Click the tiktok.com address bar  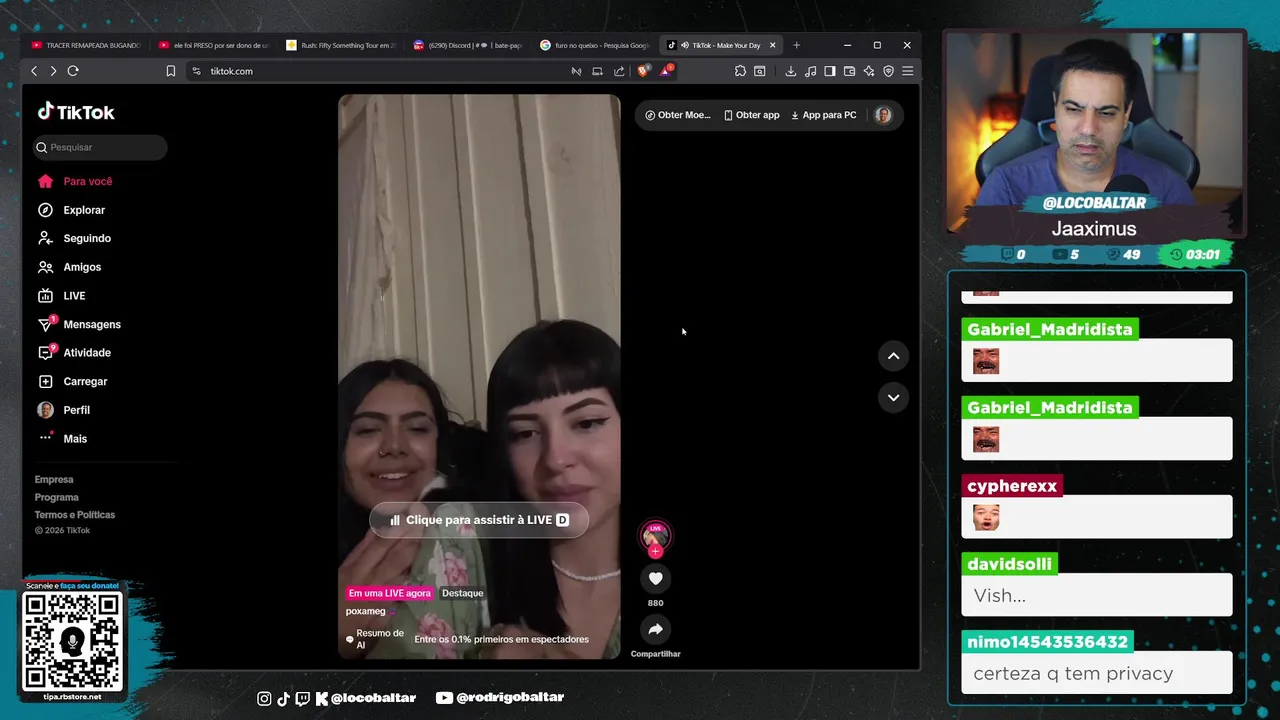coord(380,71)
